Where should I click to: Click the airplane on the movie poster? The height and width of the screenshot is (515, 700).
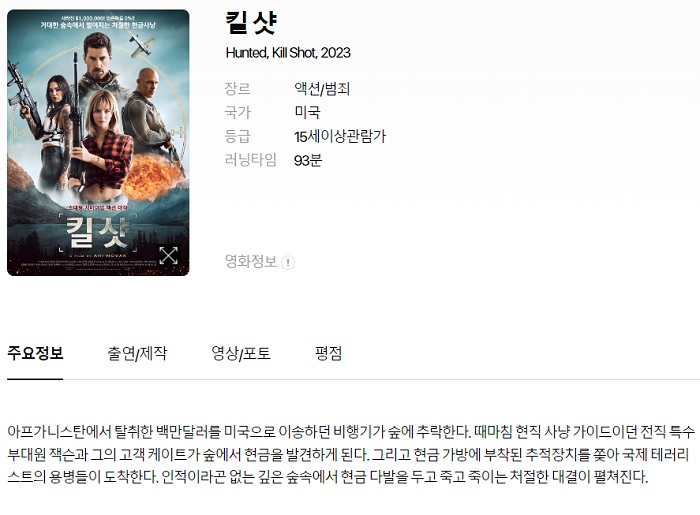coord(142,45)
